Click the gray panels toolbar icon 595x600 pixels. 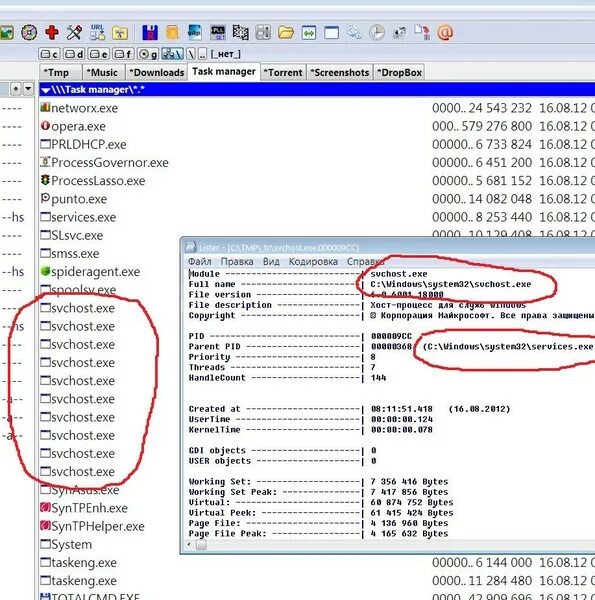coord(263,33)
